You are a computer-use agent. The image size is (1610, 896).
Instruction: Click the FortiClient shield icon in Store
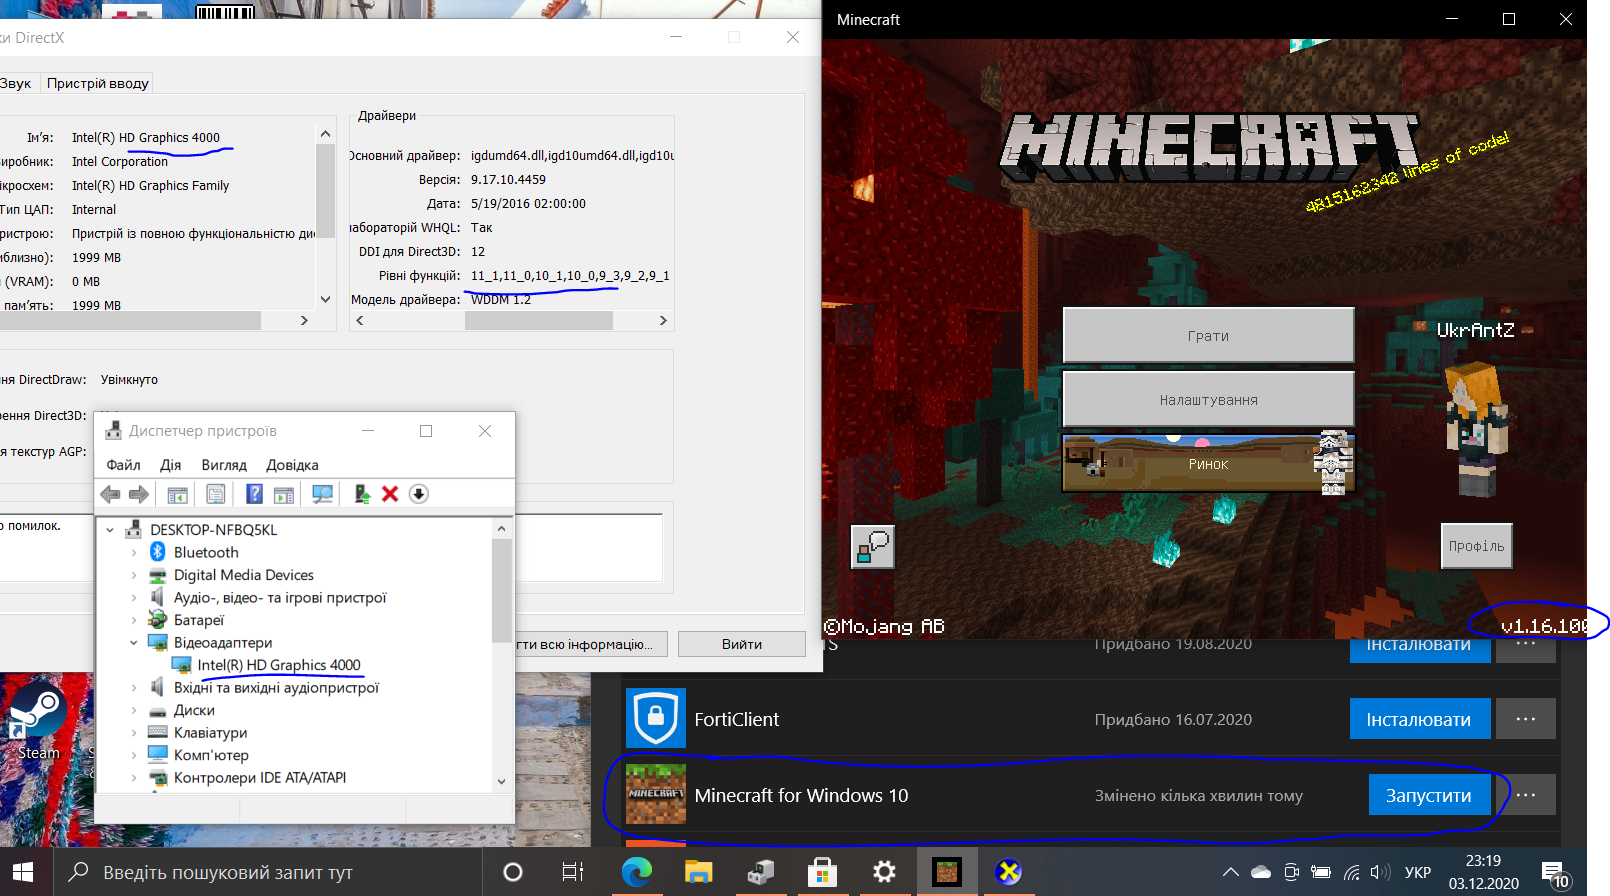click(656, 718)
